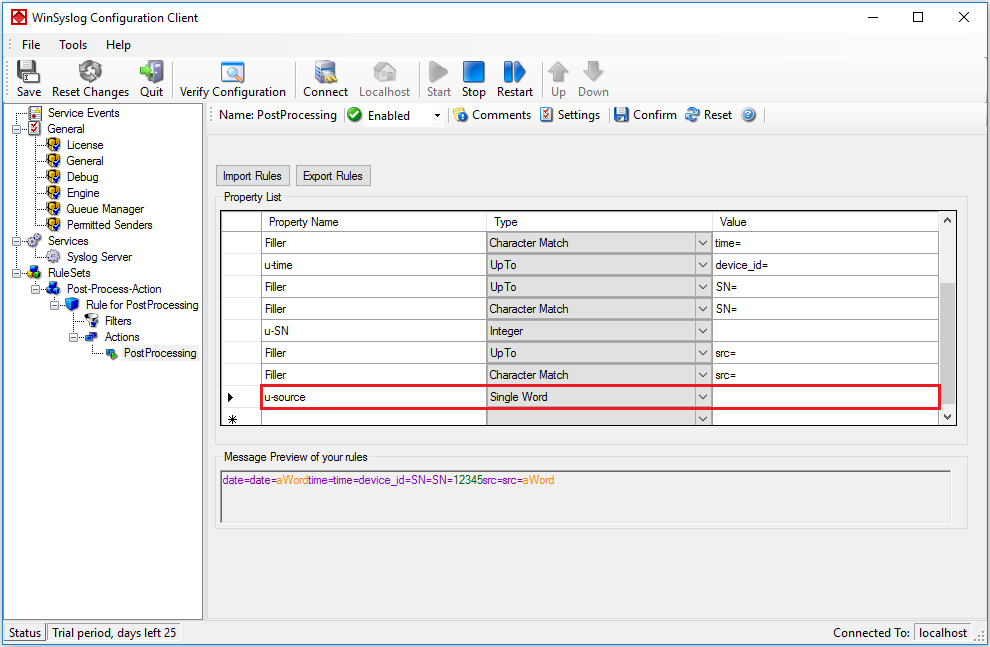Confirm the action changes
This screenshot has height=647, width=990.
click(x=645, y=115)
